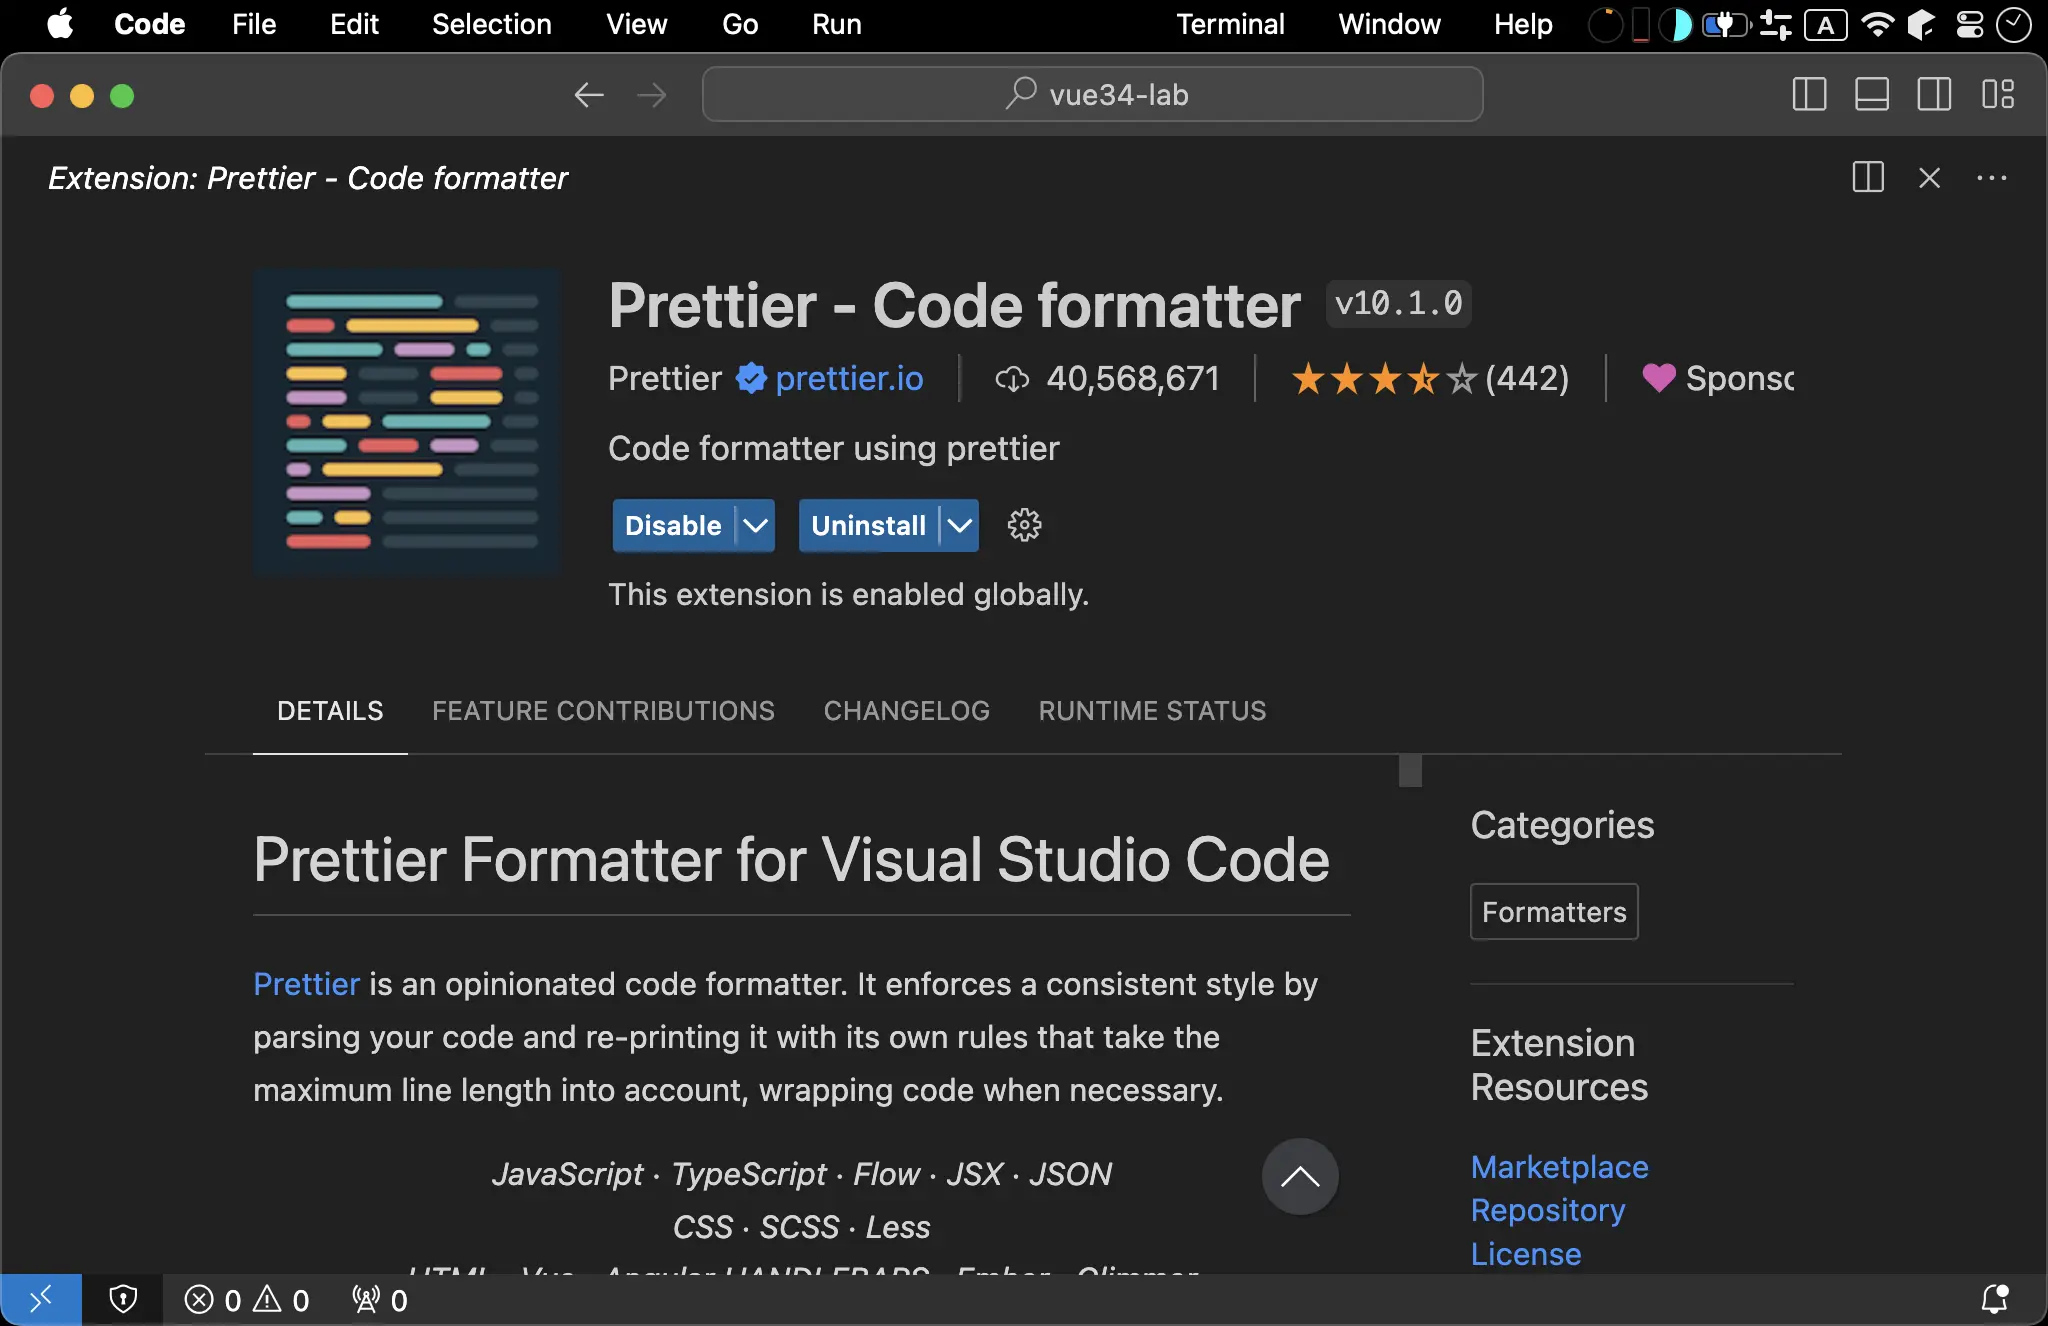Expand the Disable dropdown arrow

(x=756, y=525)
